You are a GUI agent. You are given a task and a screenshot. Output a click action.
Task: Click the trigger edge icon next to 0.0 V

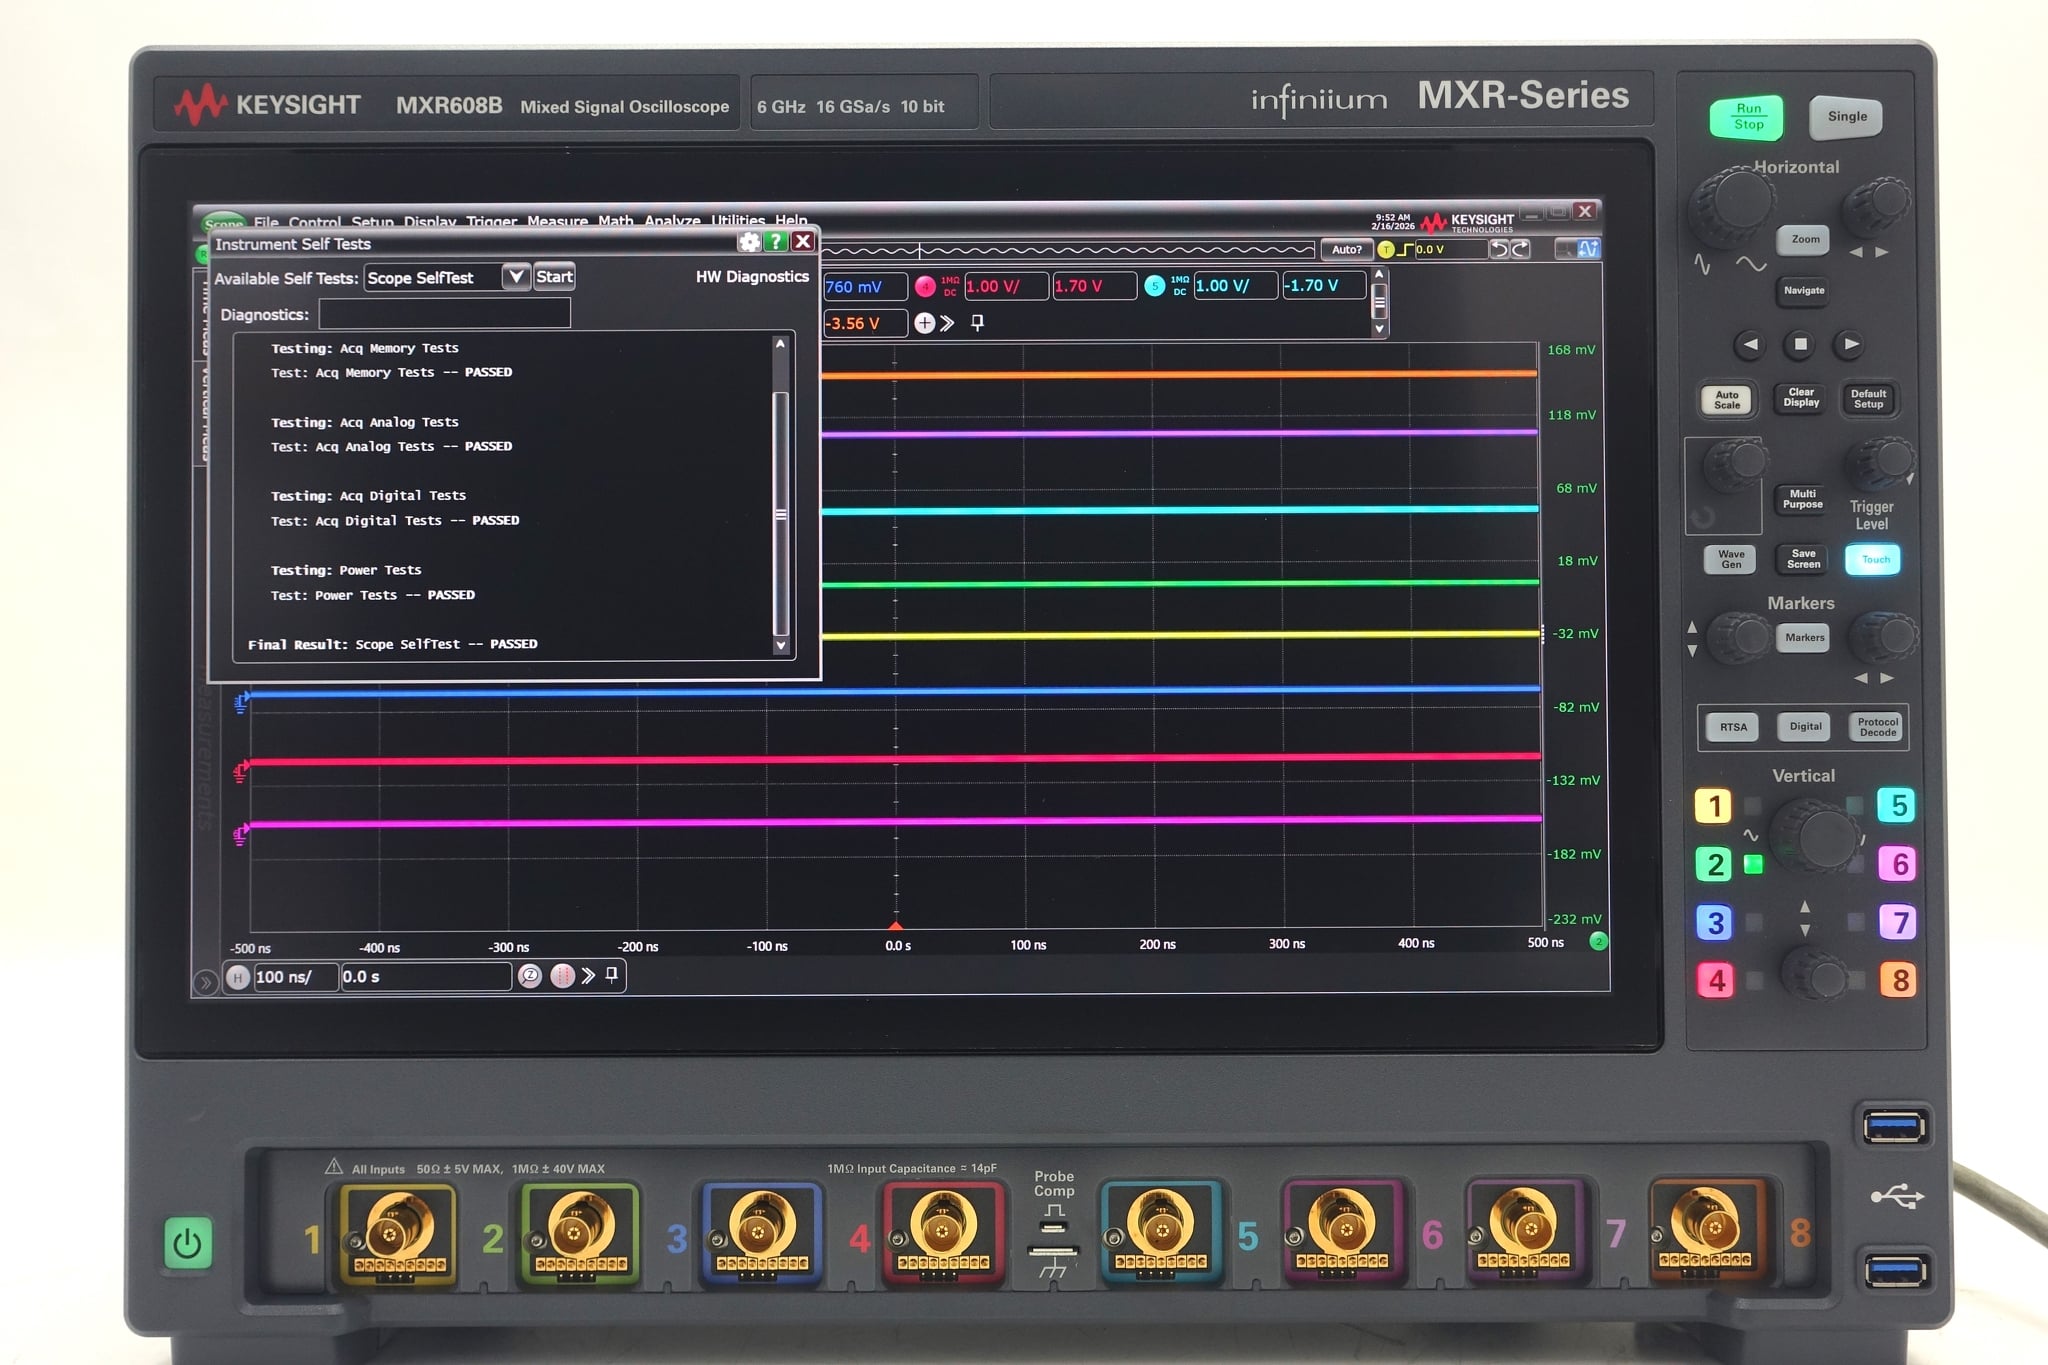pos(1405,250)
